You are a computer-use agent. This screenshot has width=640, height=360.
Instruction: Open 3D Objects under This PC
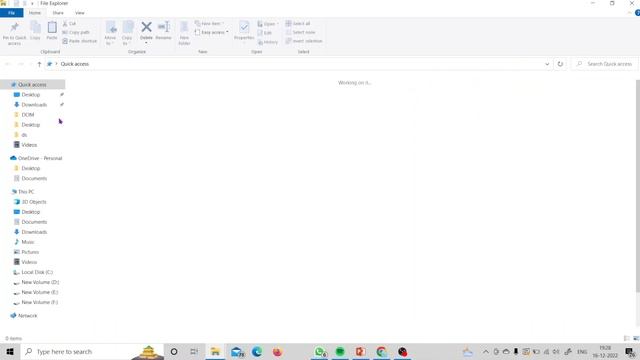34,202
